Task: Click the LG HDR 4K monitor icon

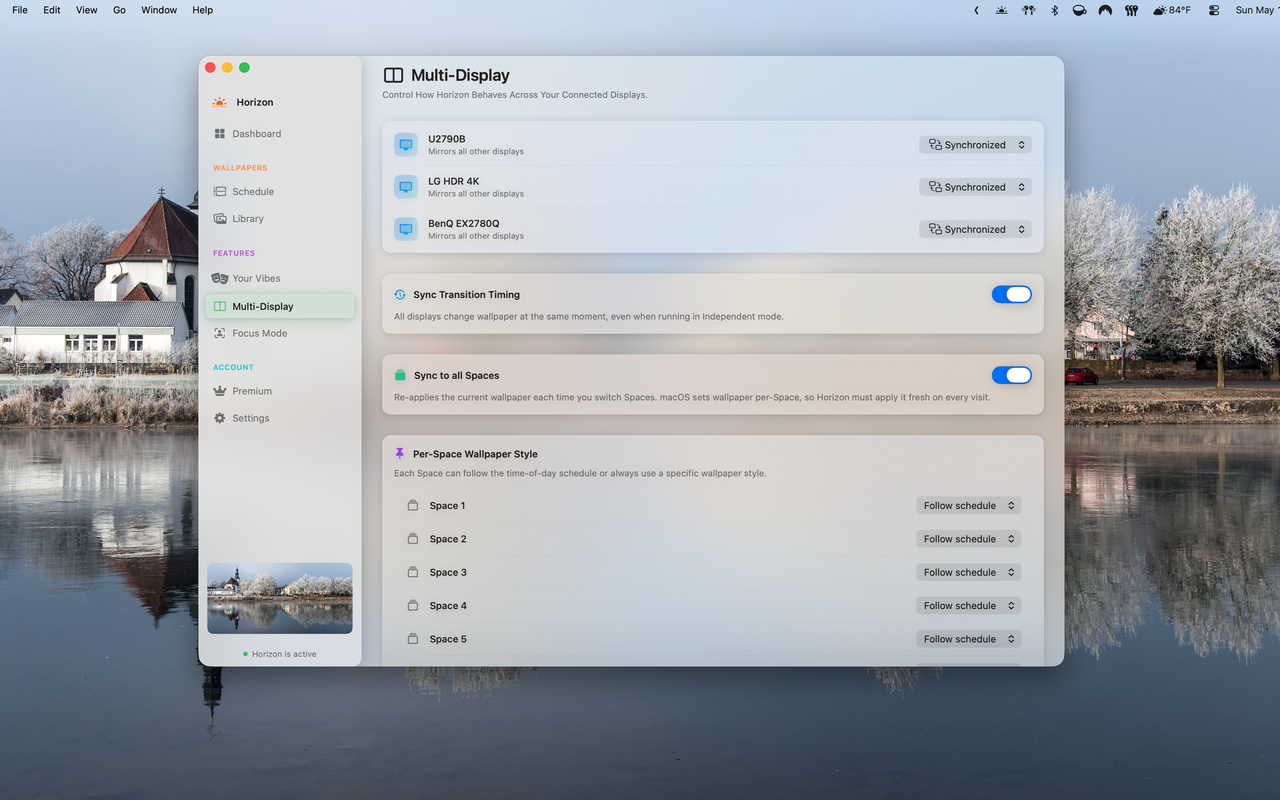Action: [406, 187]
